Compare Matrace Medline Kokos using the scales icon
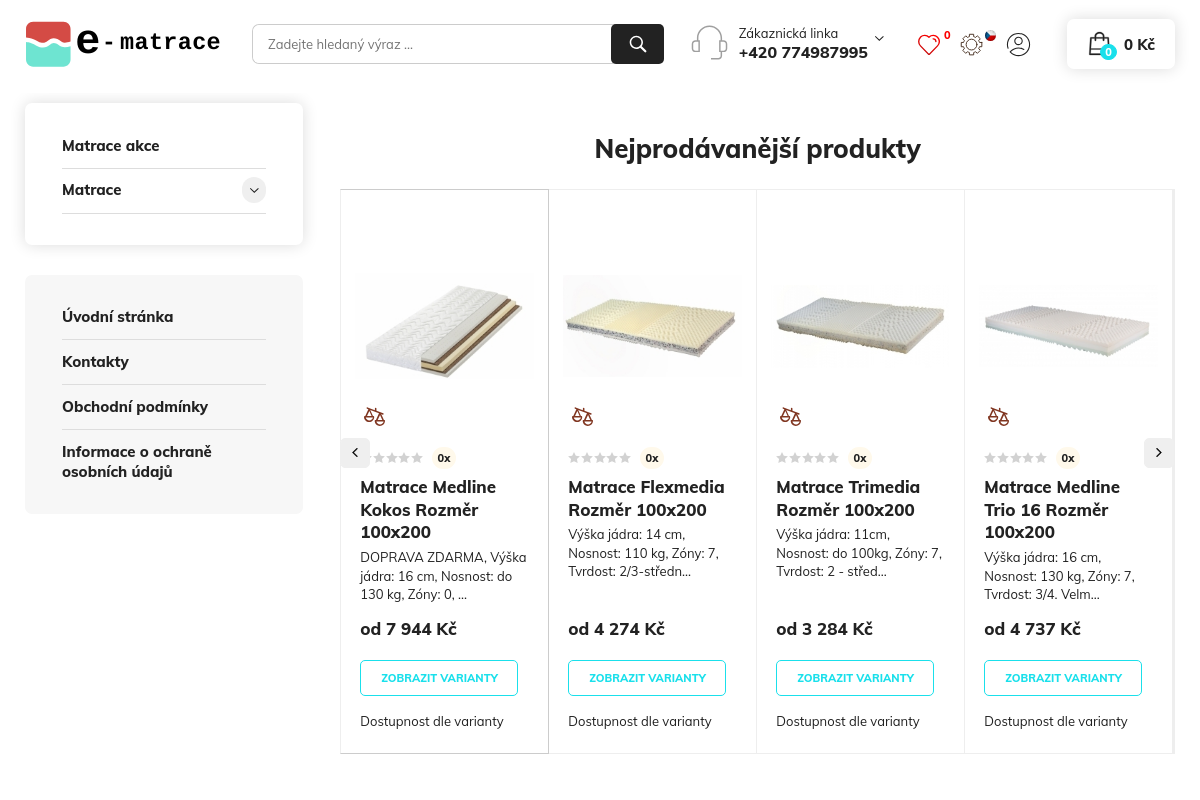Image resolution: width=1200 pixels, height=800 pixels. pyautogui.click(x=374, y=416)
